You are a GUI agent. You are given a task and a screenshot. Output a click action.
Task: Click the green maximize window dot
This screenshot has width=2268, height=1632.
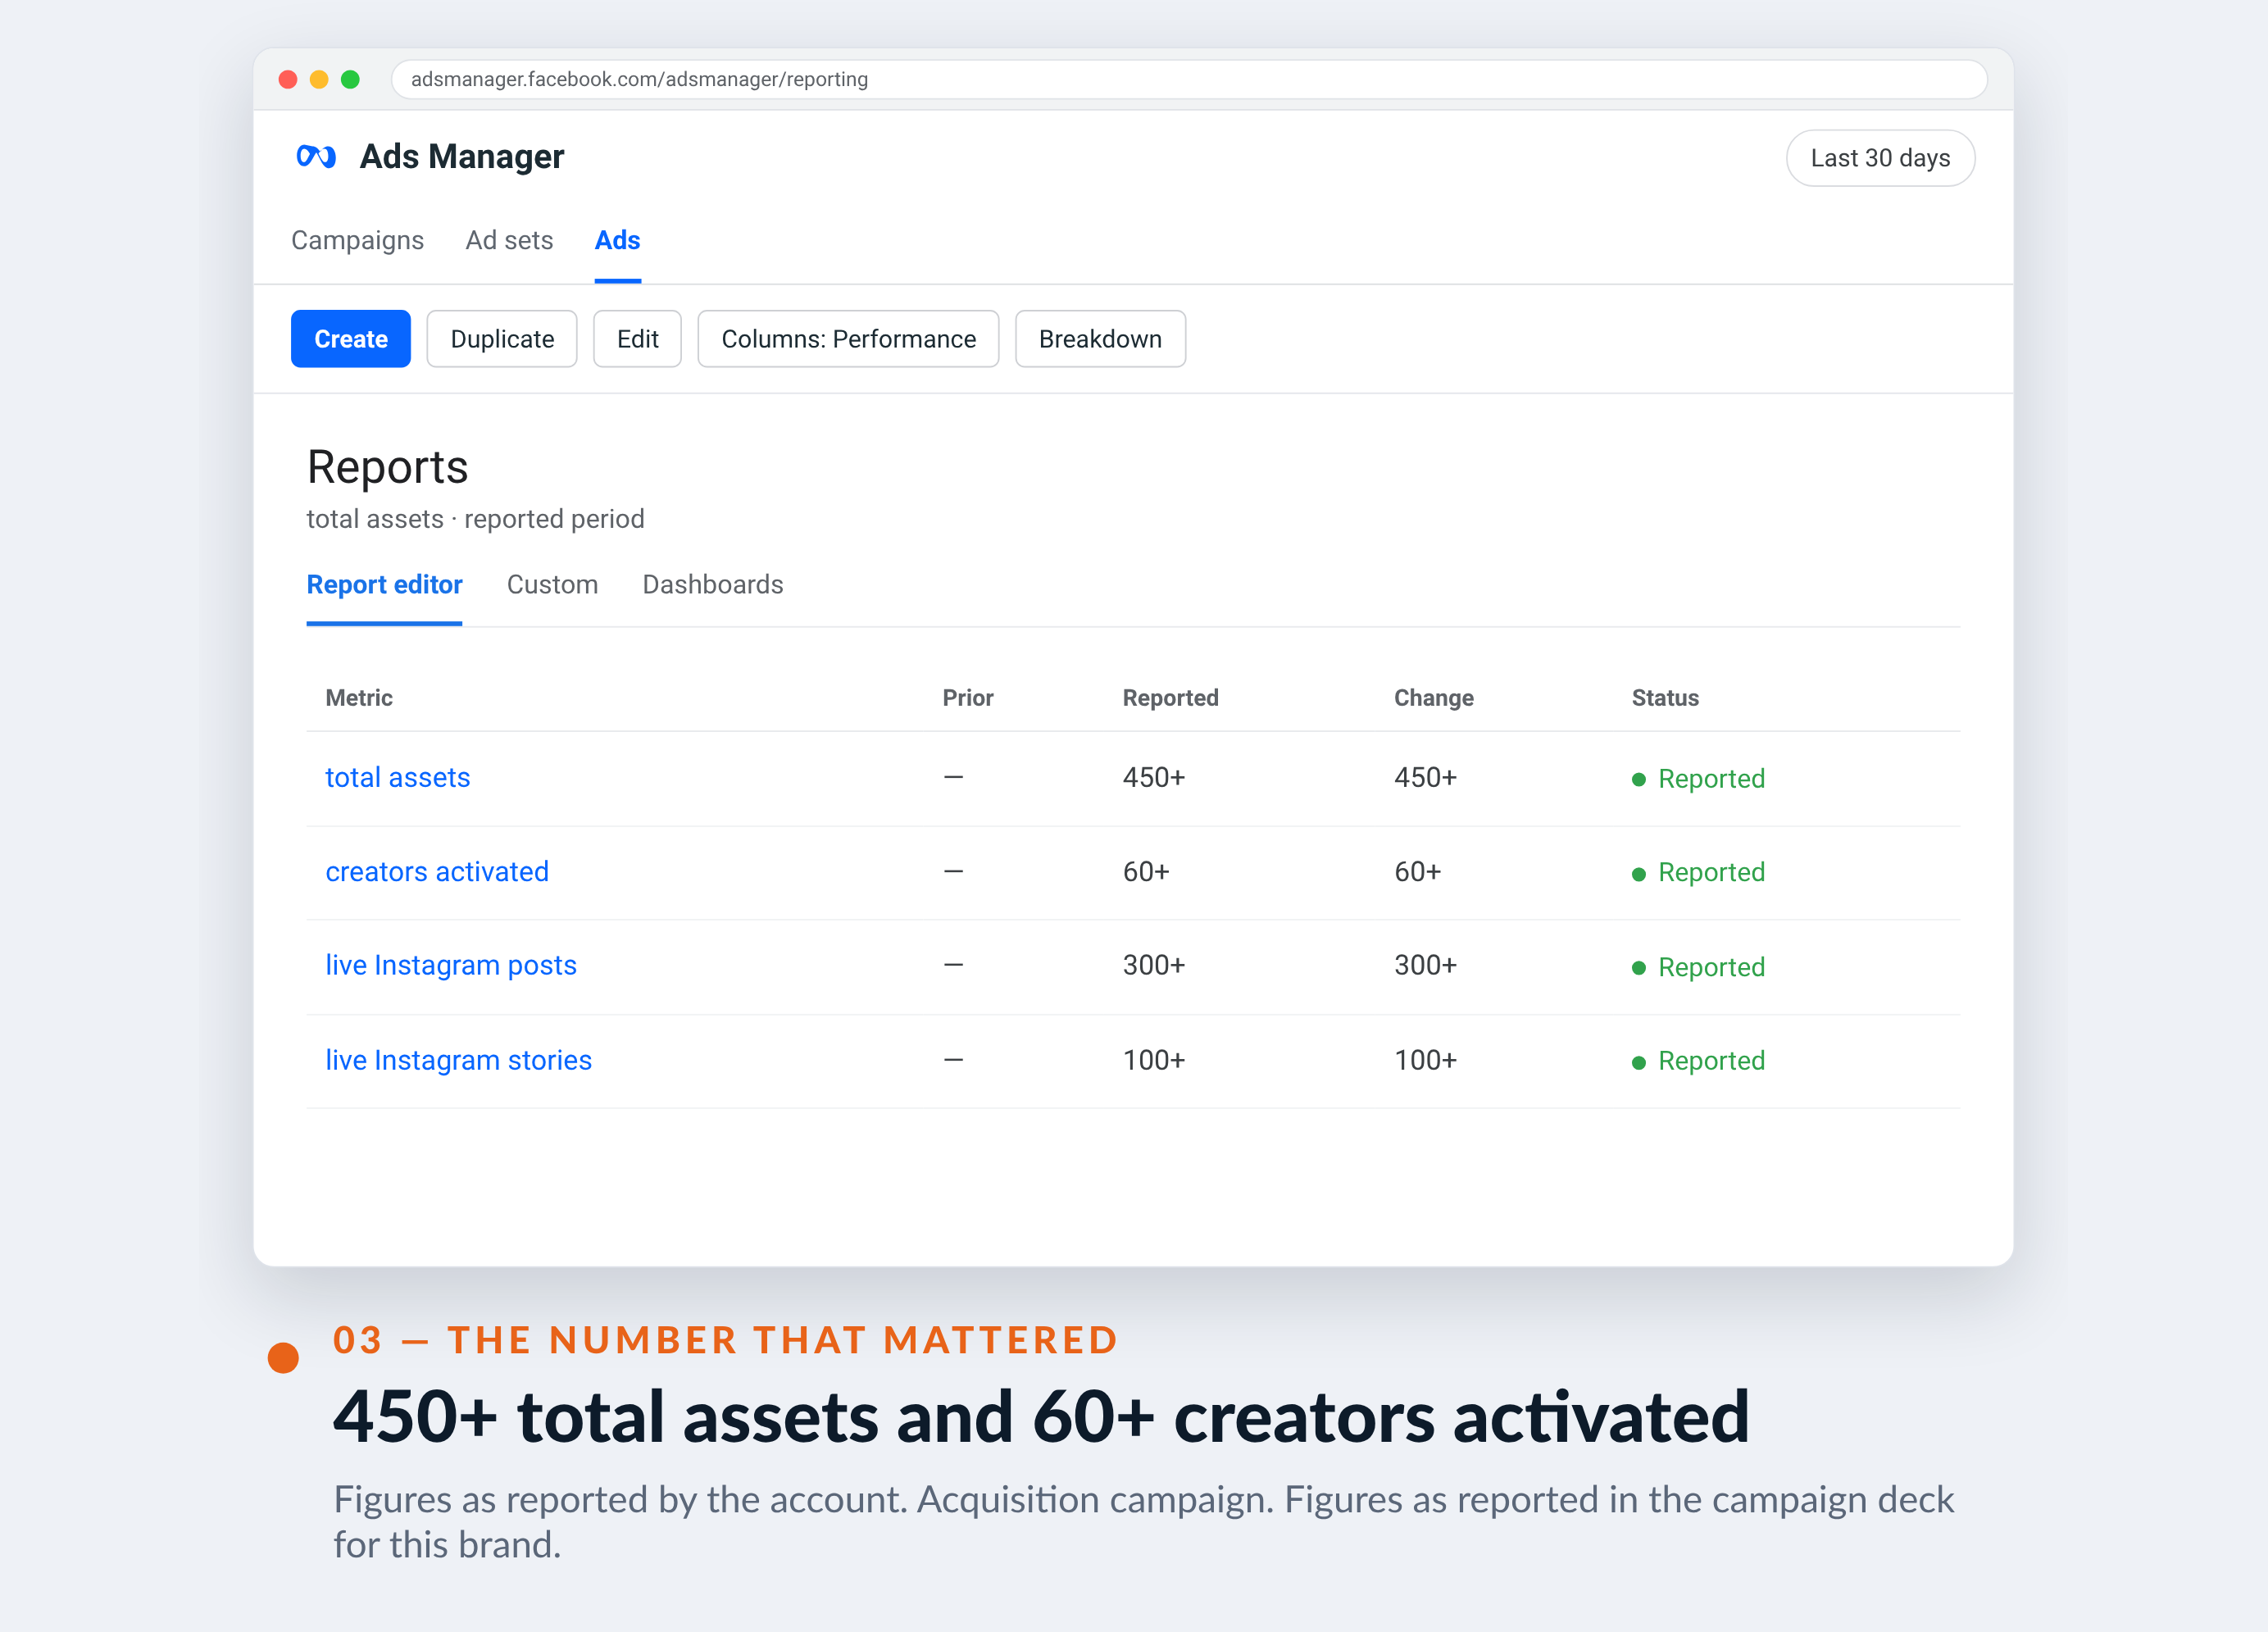pos(350,79)
